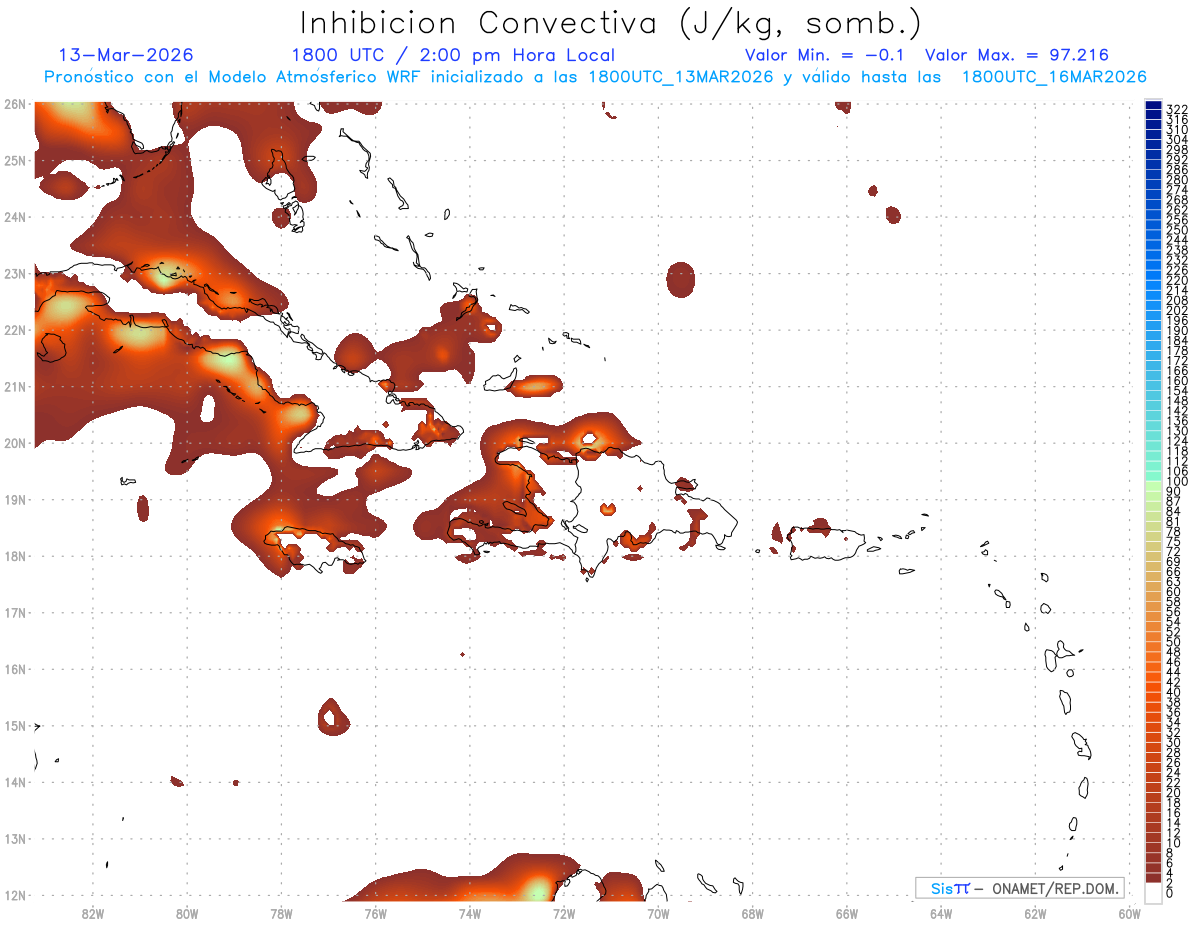Click the 74W longitude label
Image resolution: width=1200 pixels, height=927 pixels.
(470, 913)
